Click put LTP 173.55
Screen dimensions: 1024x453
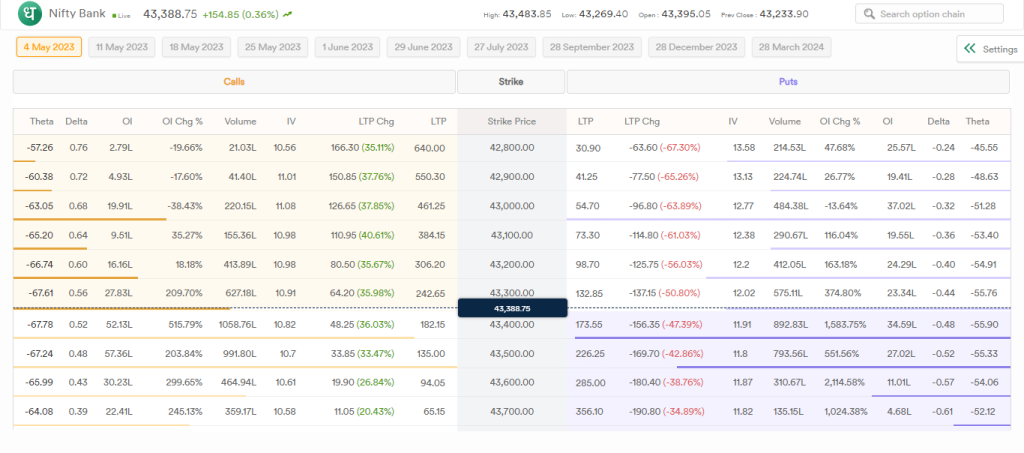pos(590,324)
